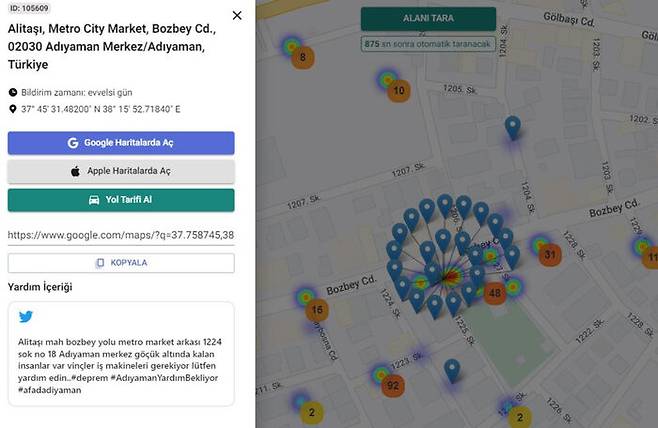The height and width of the screenshot is (428, 658).
Task: Get directions with Yol Tarifi Al
Action: click(x=121, y=199)
